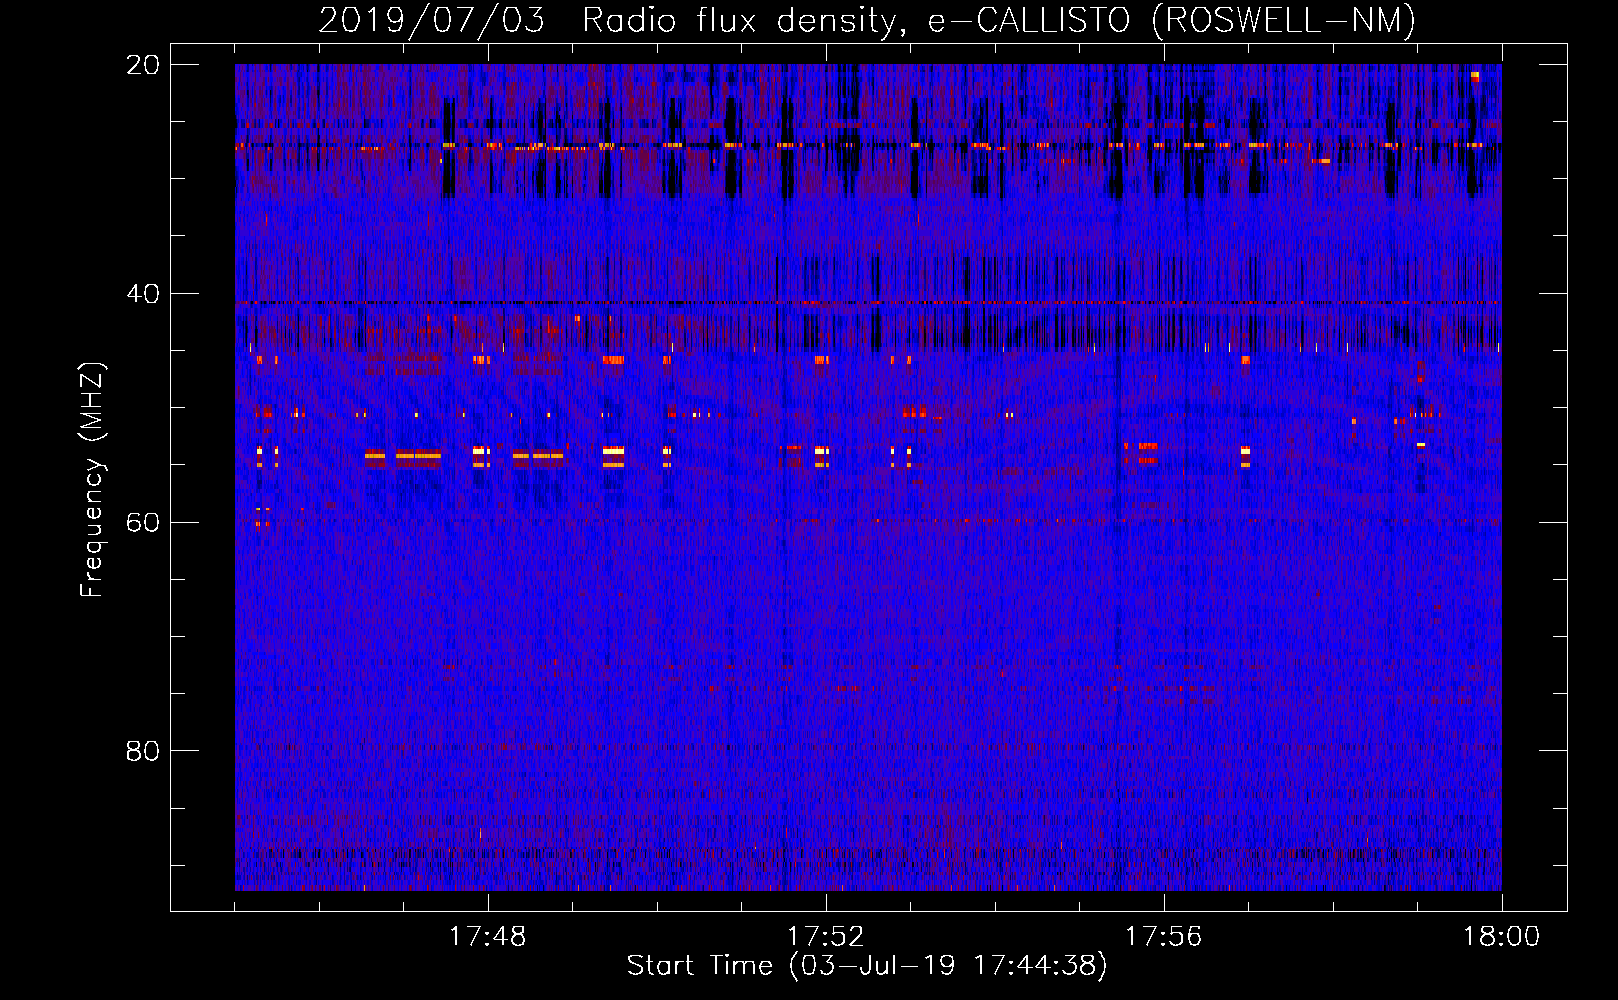The image size is (1618, 1000).
Task: Click the 20 frequency tick label
Action: click(142, 65)
